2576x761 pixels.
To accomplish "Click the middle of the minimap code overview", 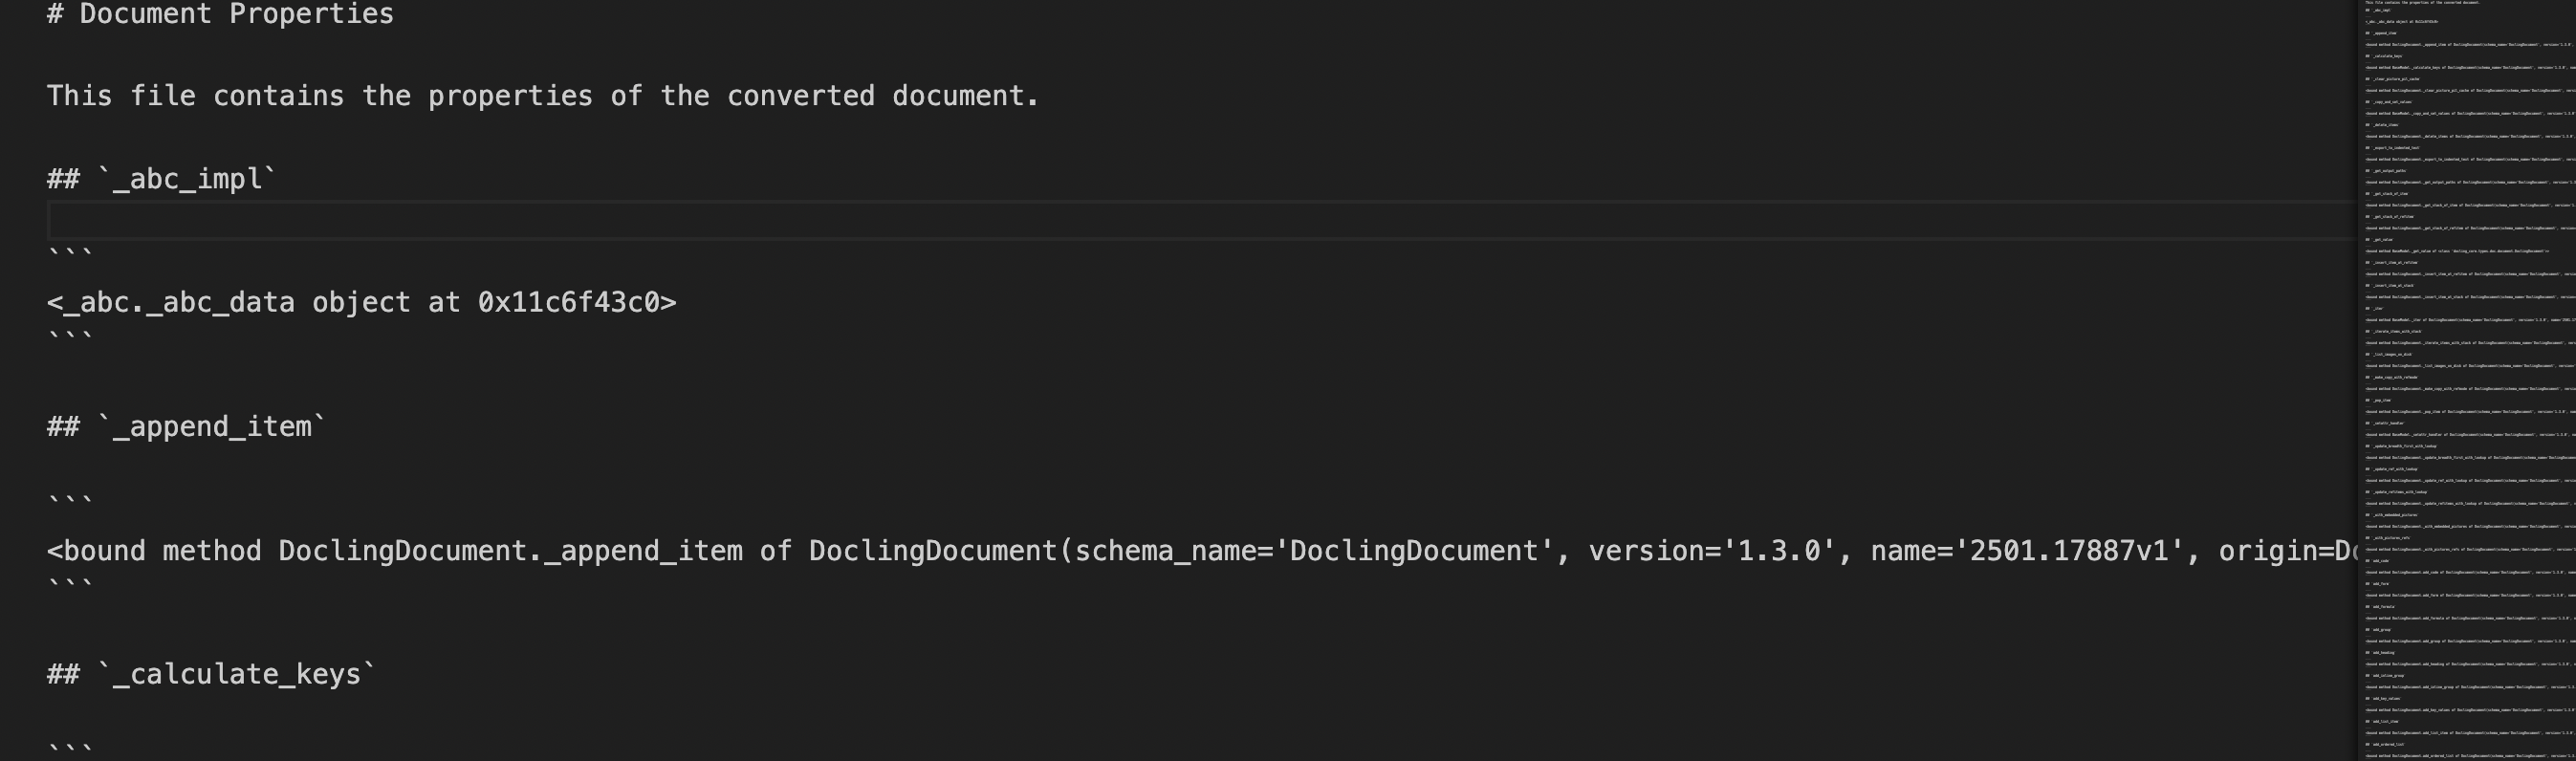I will 2466,380.
